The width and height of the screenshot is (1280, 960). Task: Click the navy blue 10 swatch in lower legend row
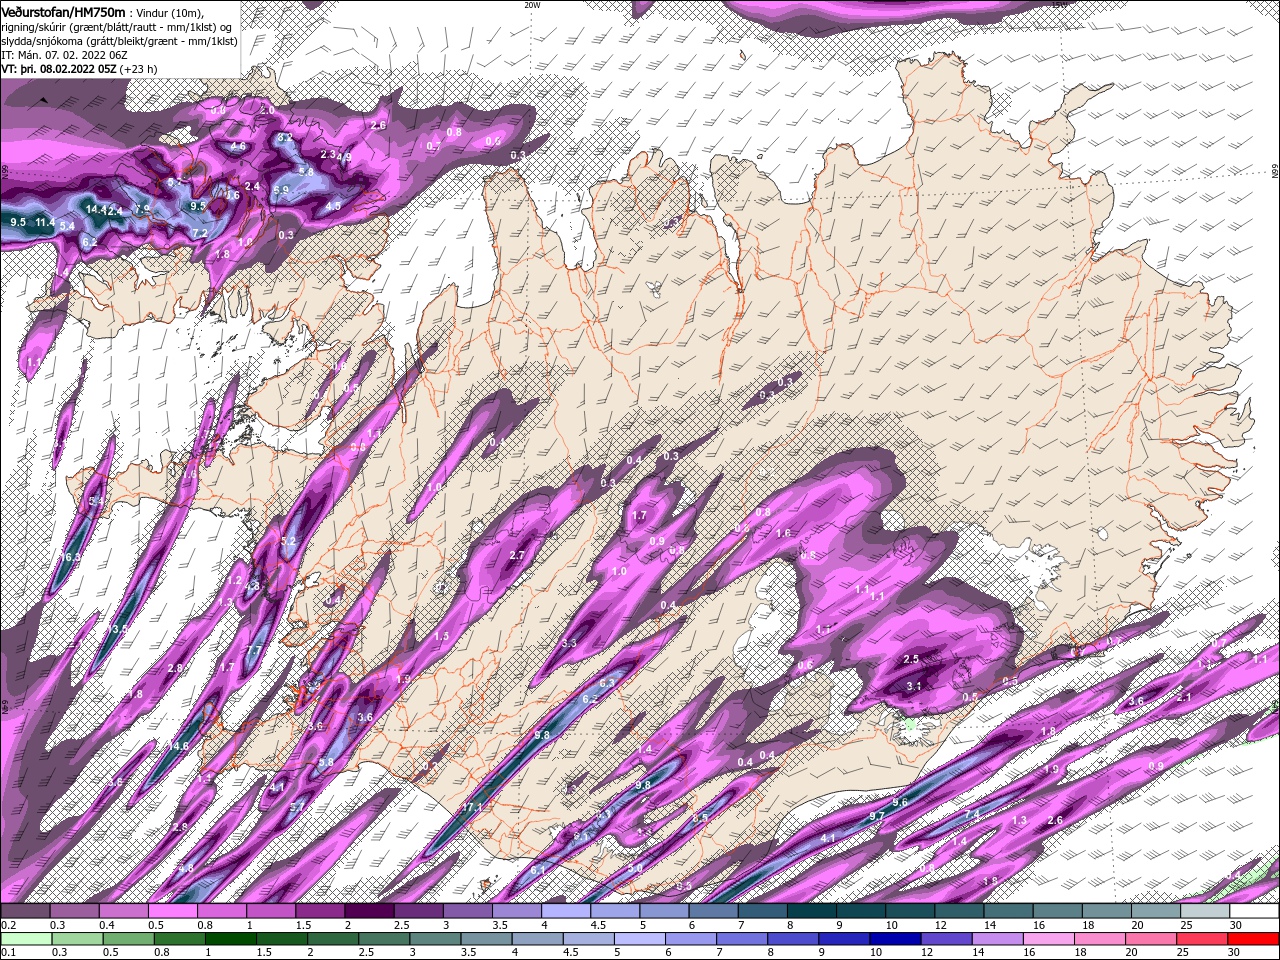pos(894,939)
